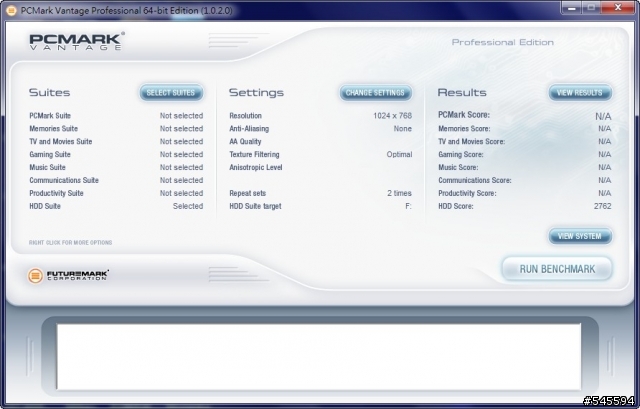Viewport: 640px width, 409px height.
Task: Click the AA Quality label
Action: pyautogui.click(x=245, y=142)
